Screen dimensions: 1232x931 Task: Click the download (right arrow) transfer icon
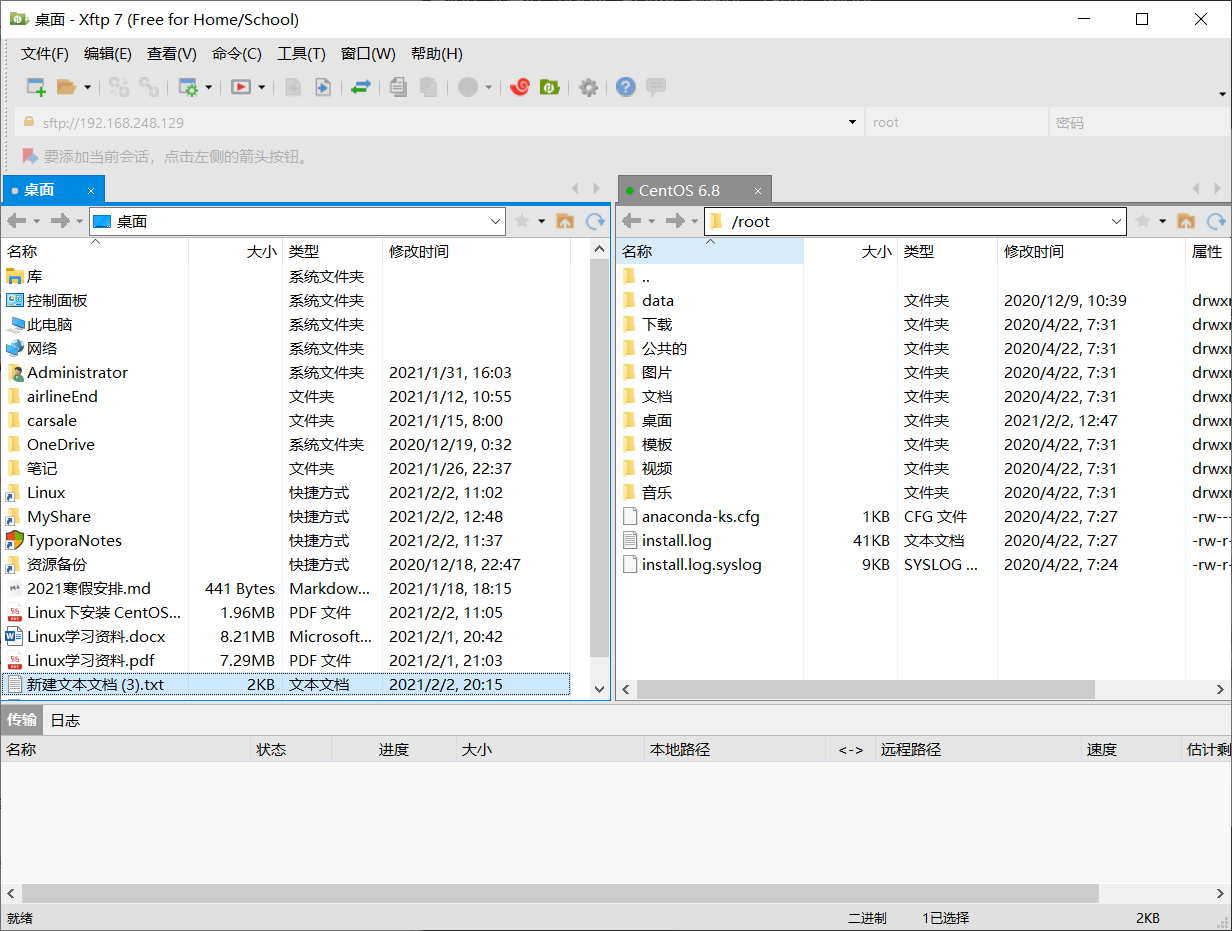323,87
